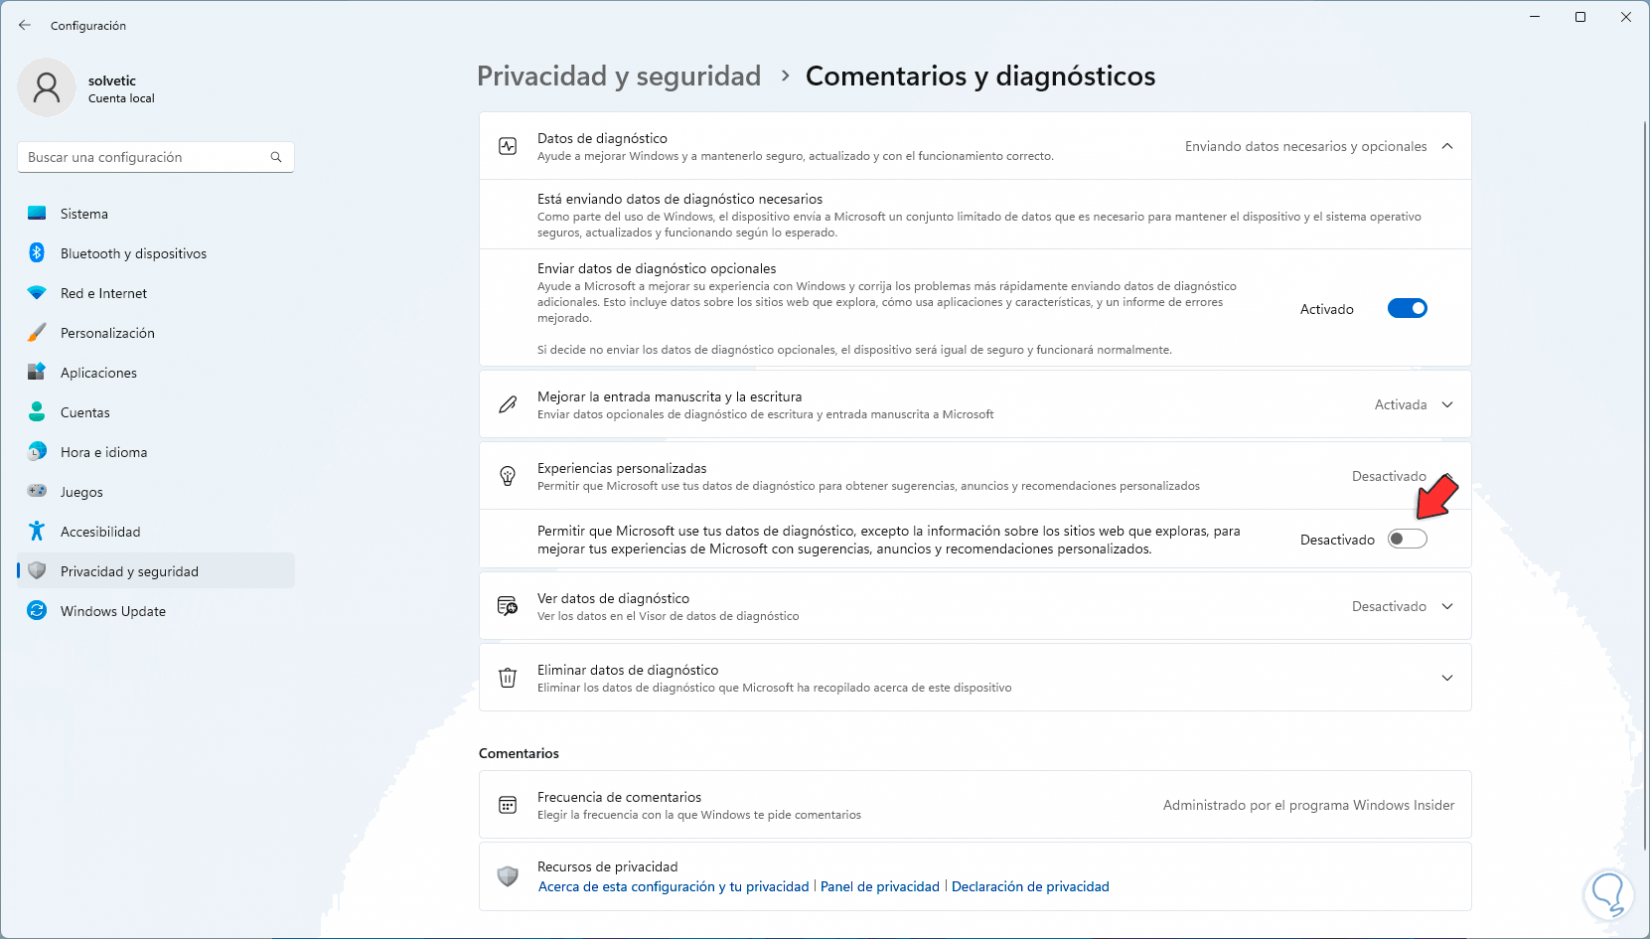The width and height of the screenshot is (1650, 939).
Task: Click the trash icon for Eliminar datos
Action: pyautogui.click(x=508, y=678)
